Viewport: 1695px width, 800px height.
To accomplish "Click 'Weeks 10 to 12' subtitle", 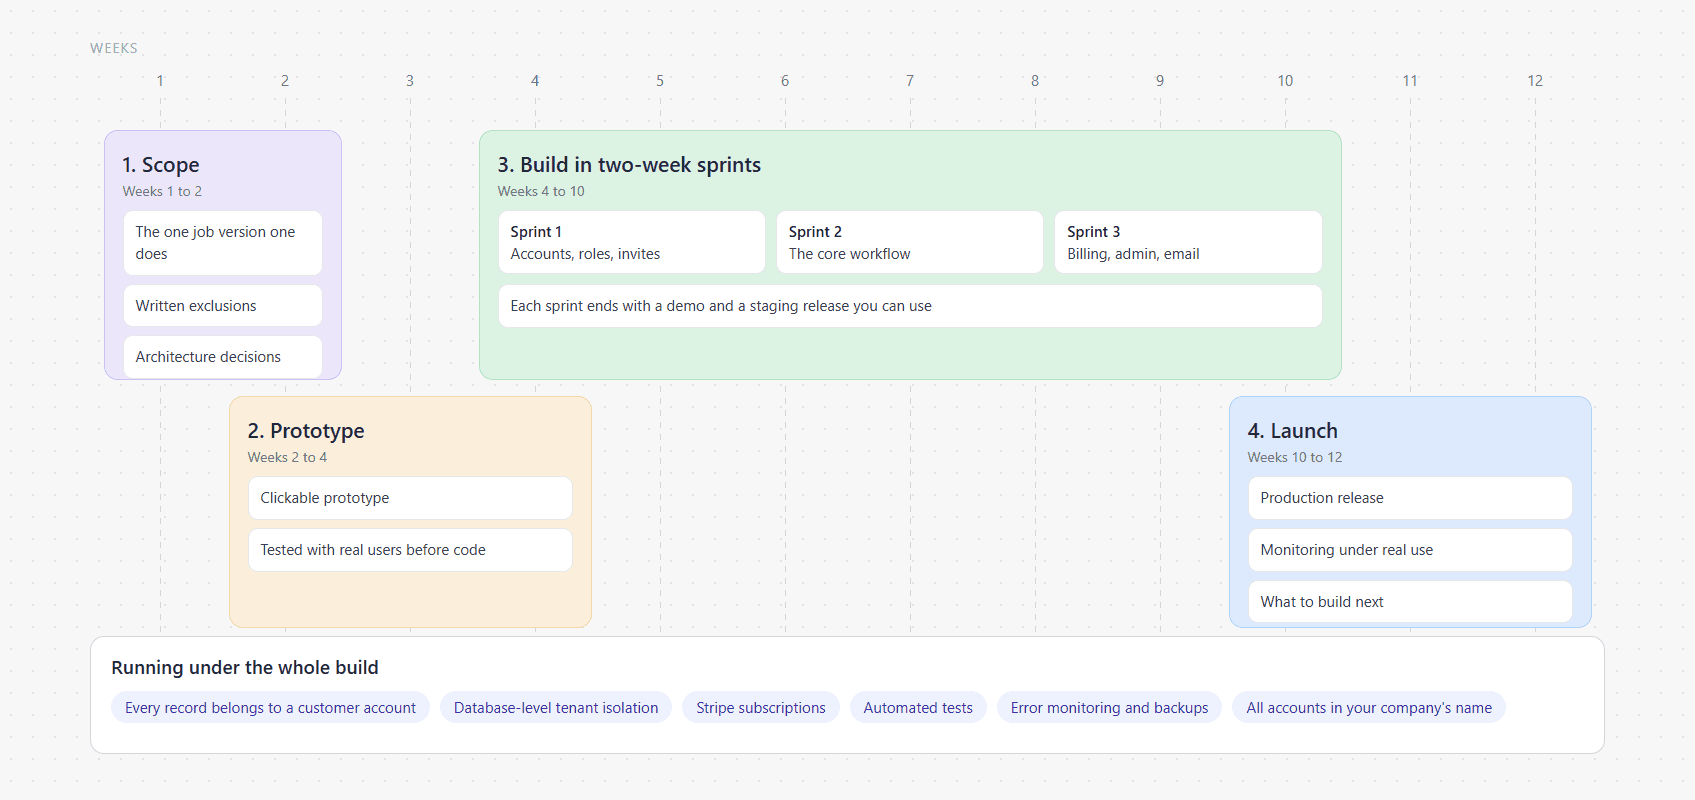I will coord(1295,457).
